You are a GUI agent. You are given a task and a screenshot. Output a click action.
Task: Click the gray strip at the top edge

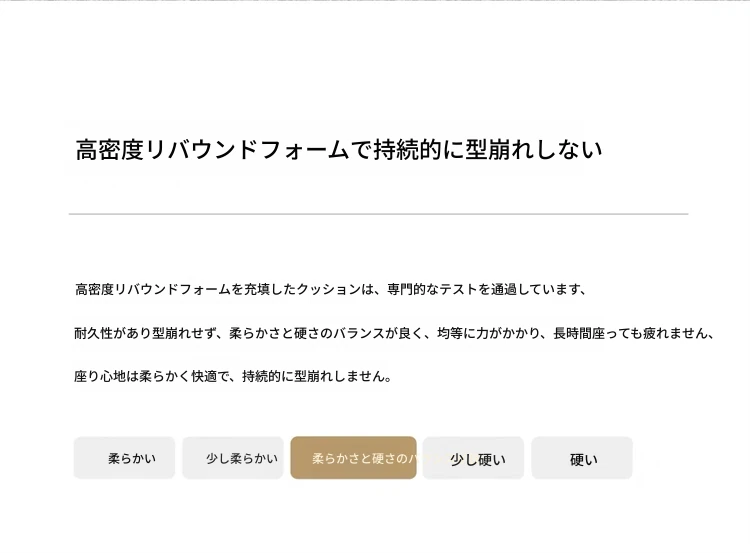tap(375, 0)
